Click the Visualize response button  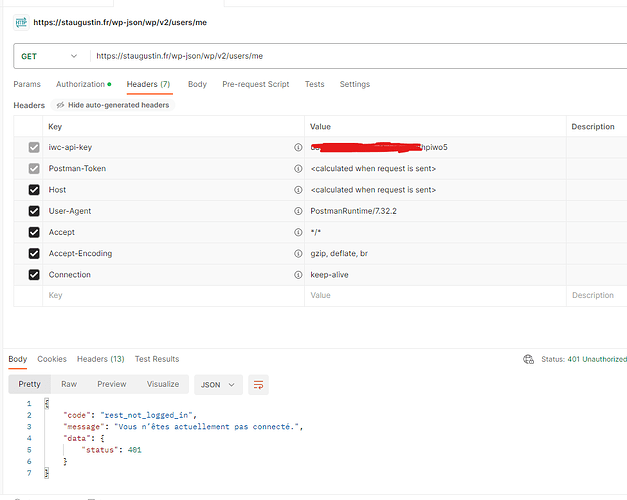[163, 384]
